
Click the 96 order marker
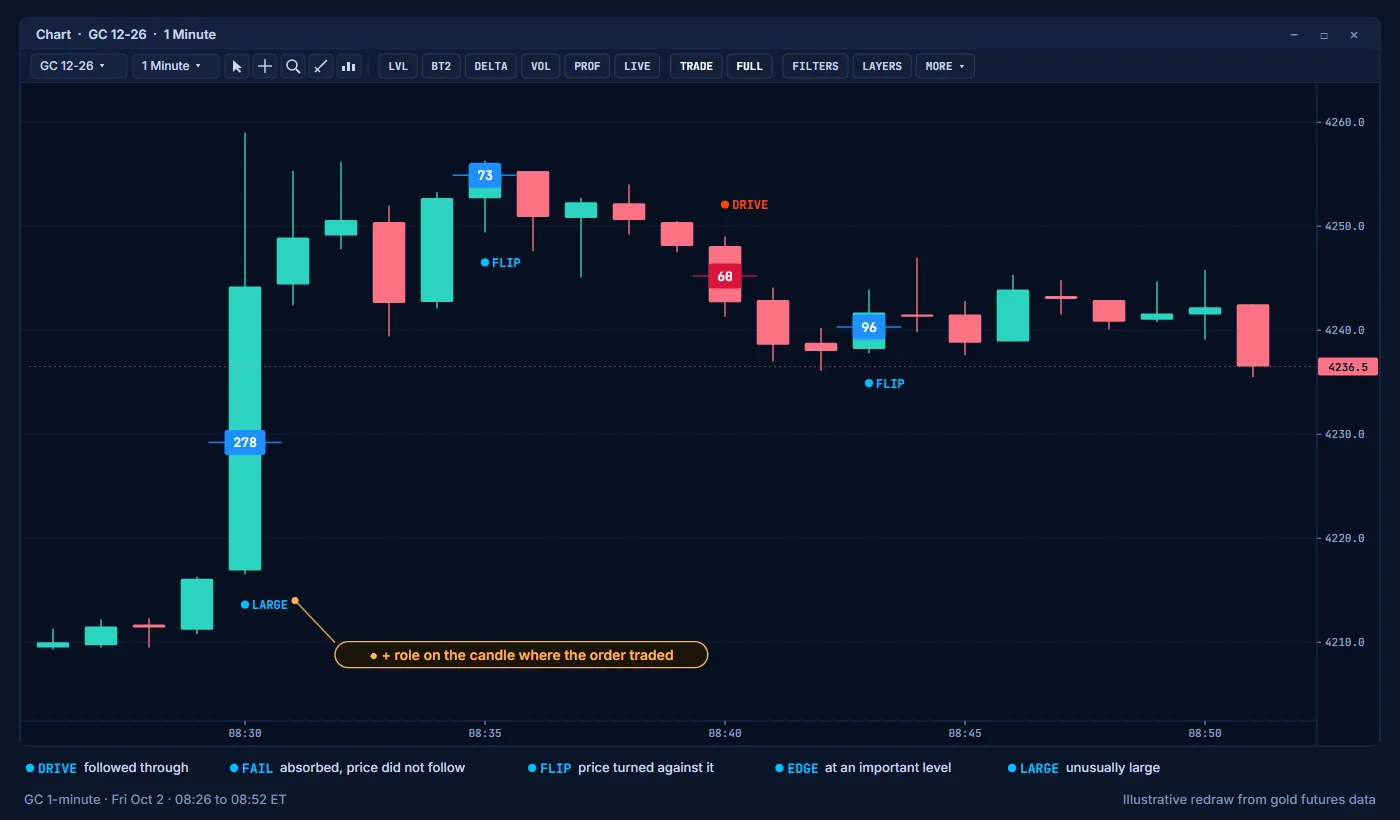pyautogui.click(x=869, y=327)
